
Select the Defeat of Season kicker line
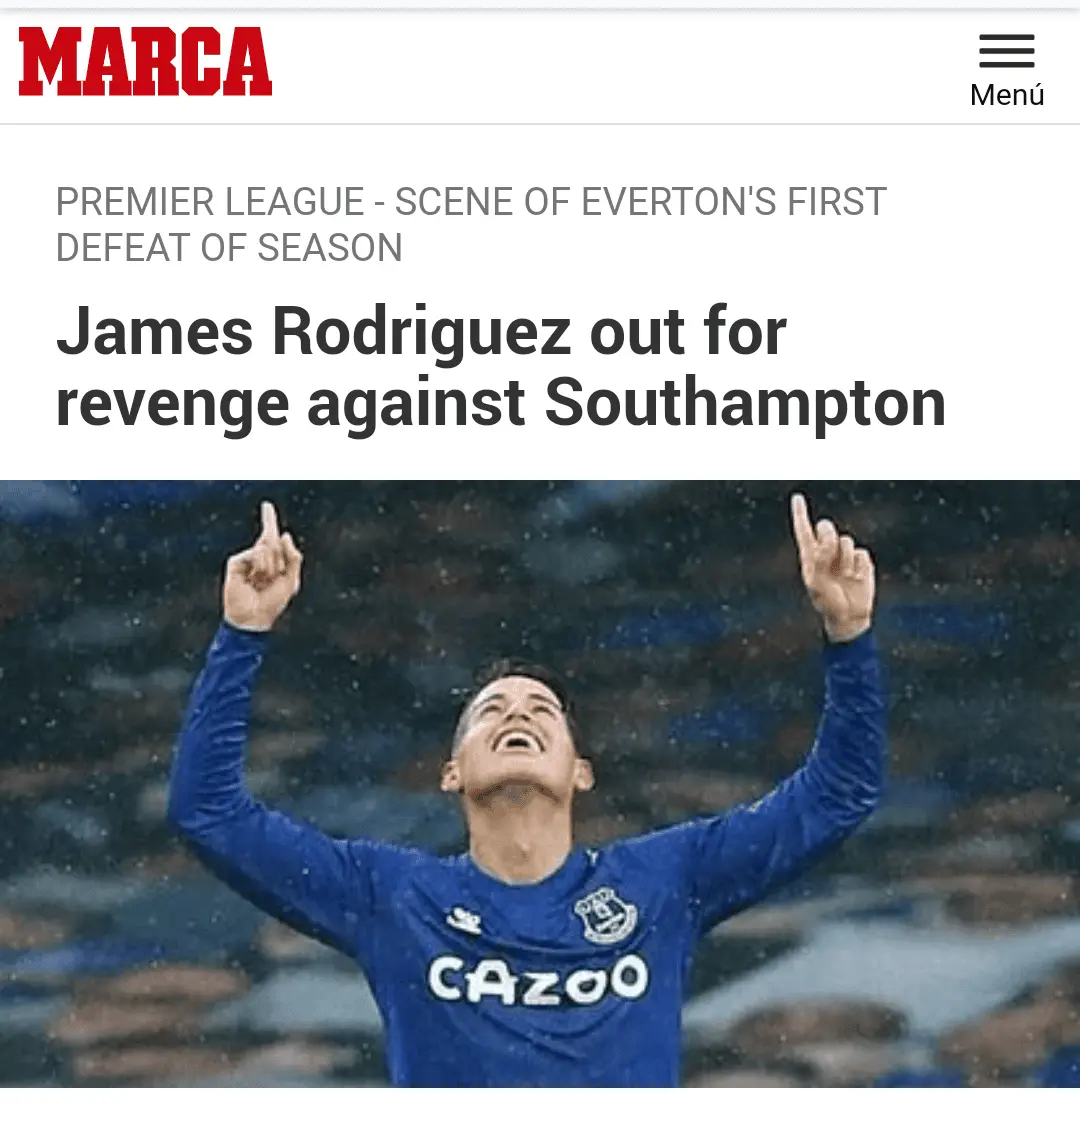(x=229, y=248)
